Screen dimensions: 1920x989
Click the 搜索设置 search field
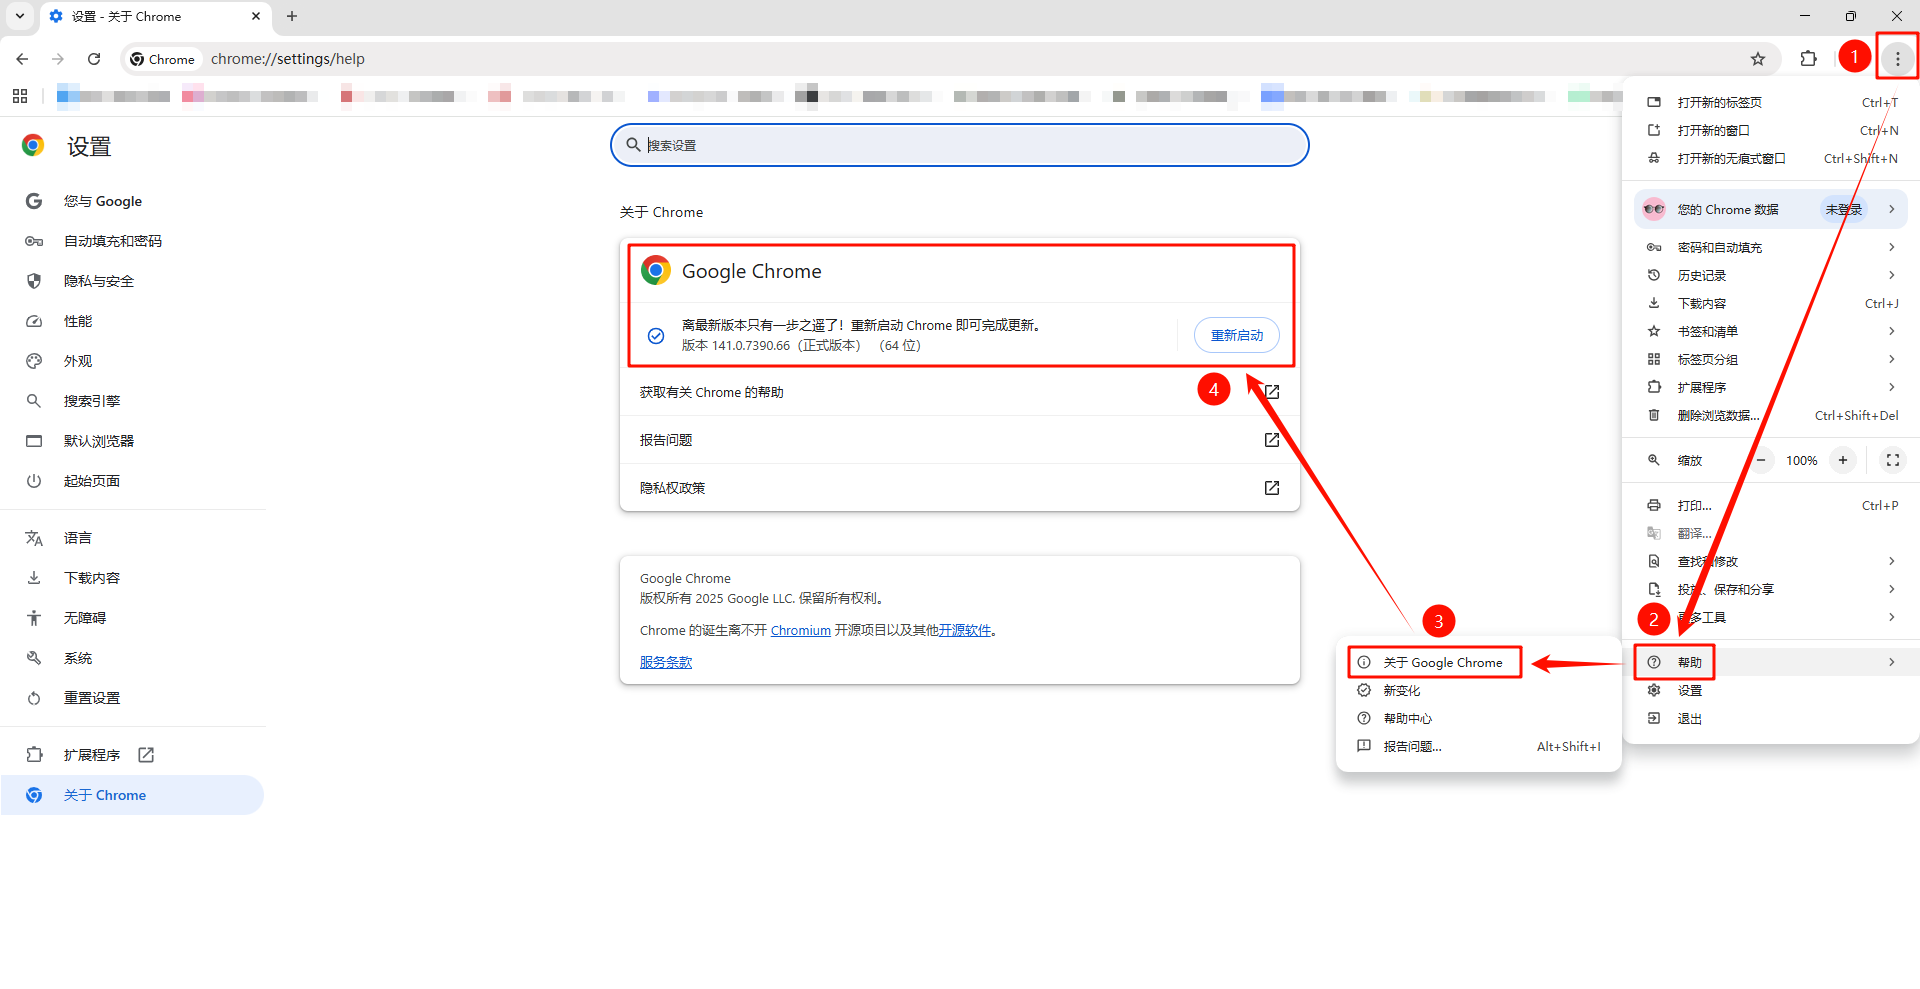pos(960,145)
